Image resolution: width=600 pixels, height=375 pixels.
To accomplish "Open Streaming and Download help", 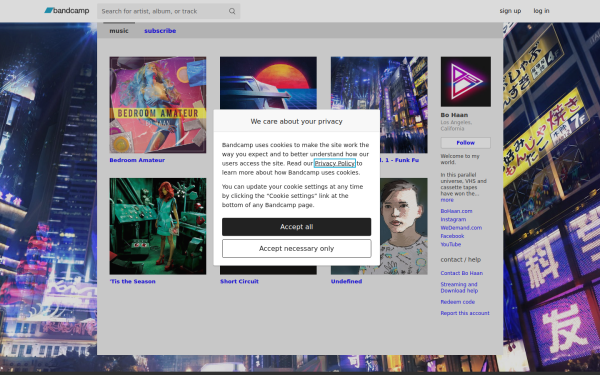I will tap(459, 287).
